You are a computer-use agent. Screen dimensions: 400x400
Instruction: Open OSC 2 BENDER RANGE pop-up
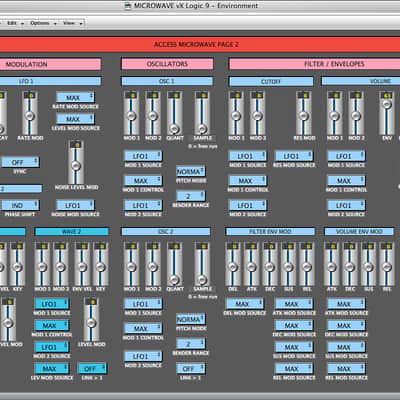click(x=191, y=344)
